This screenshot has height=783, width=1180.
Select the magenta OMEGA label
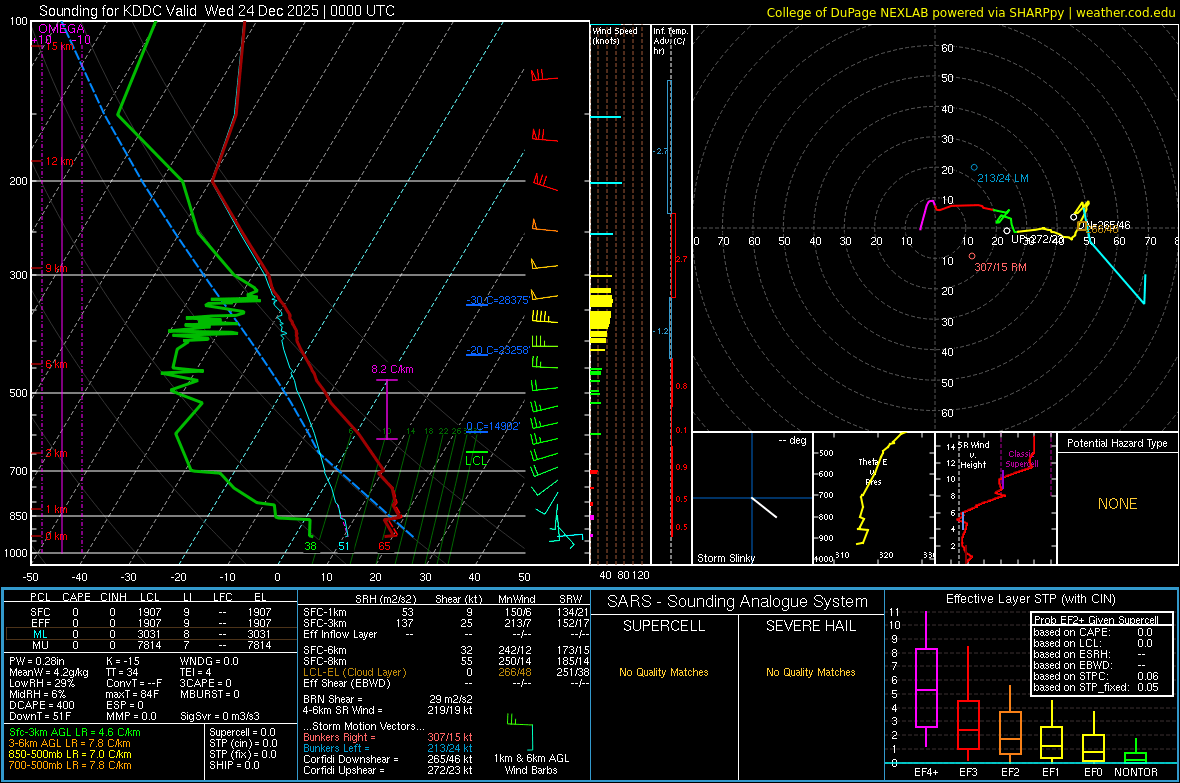point(62,29)
